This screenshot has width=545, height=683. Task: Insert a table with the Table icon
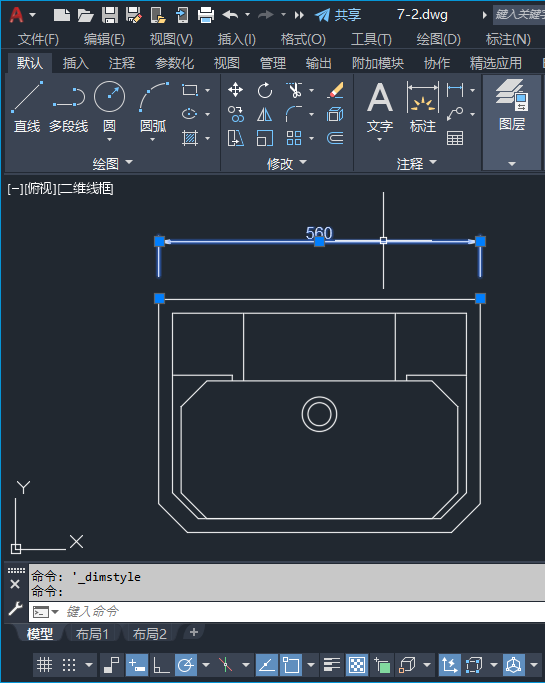[455, 138]
